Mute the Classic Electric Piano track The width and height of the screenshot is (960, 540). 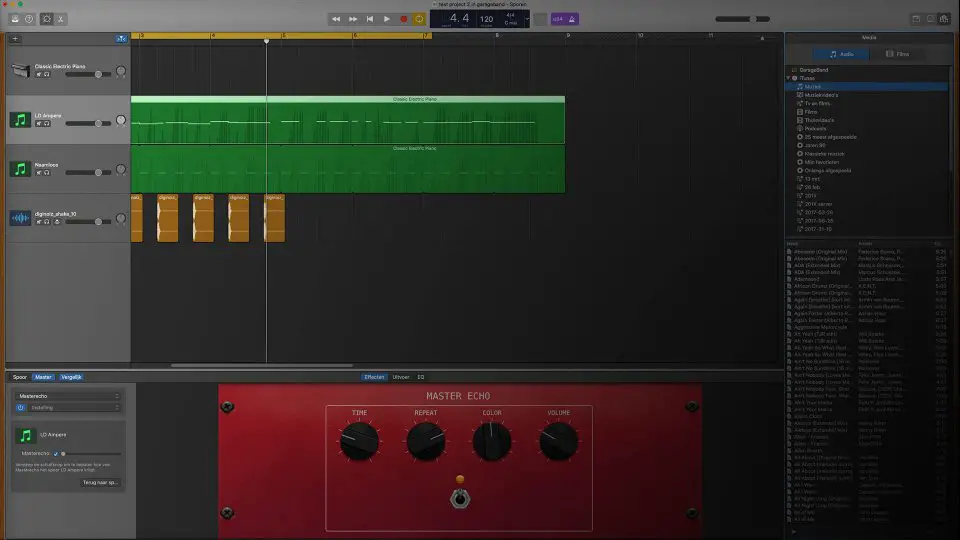(x=39, y=74)
